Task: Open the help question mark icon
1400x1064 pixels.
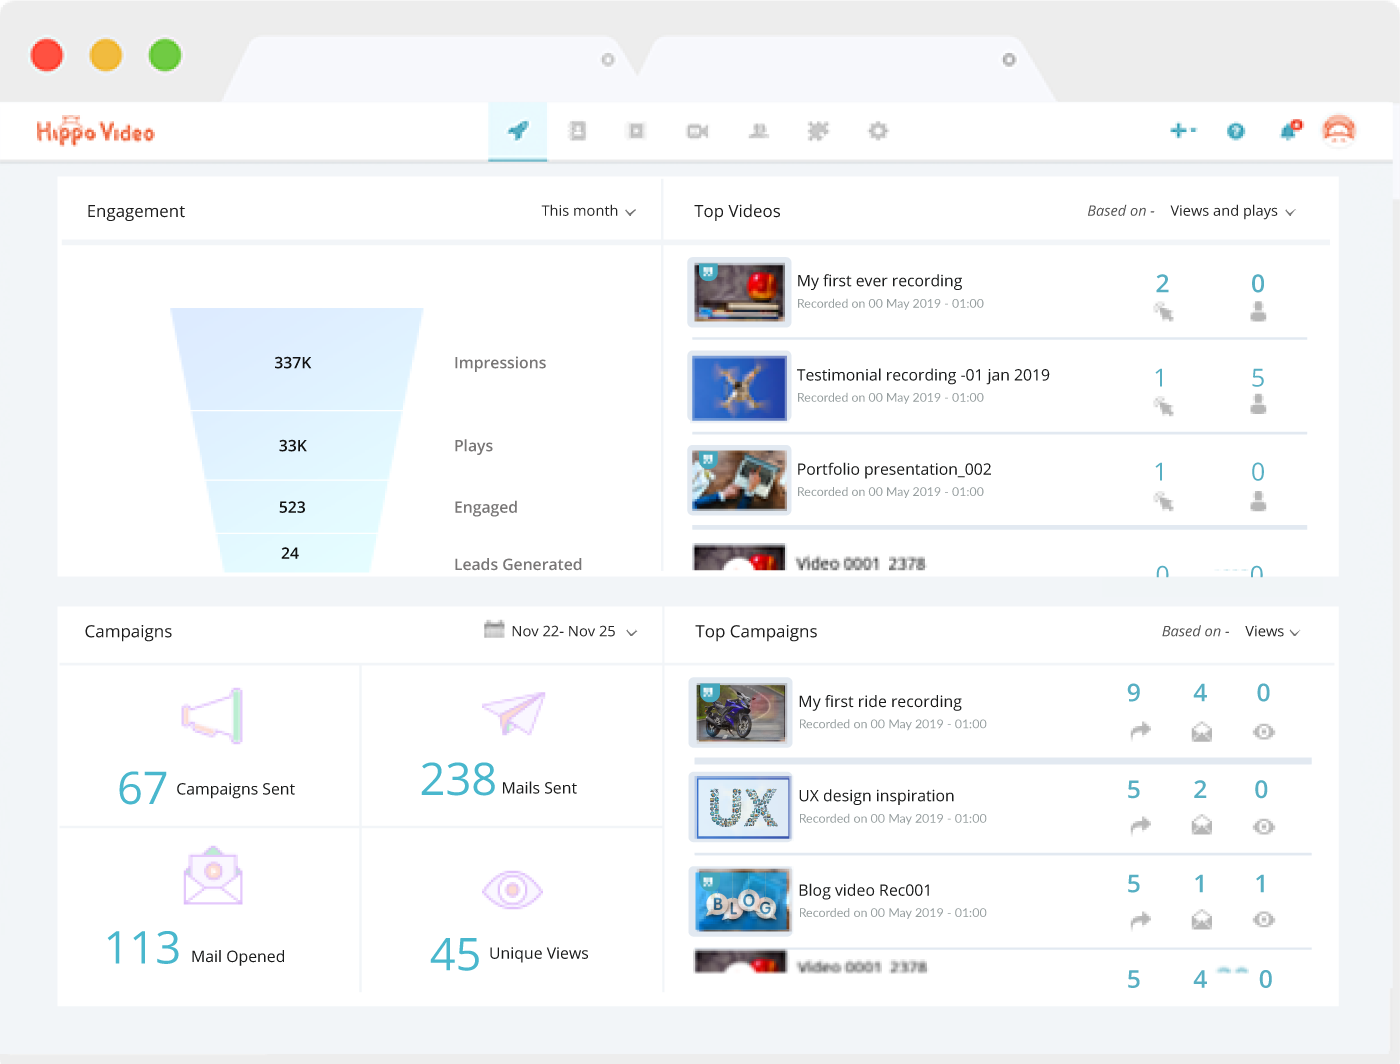Action: pos(1236,131)
